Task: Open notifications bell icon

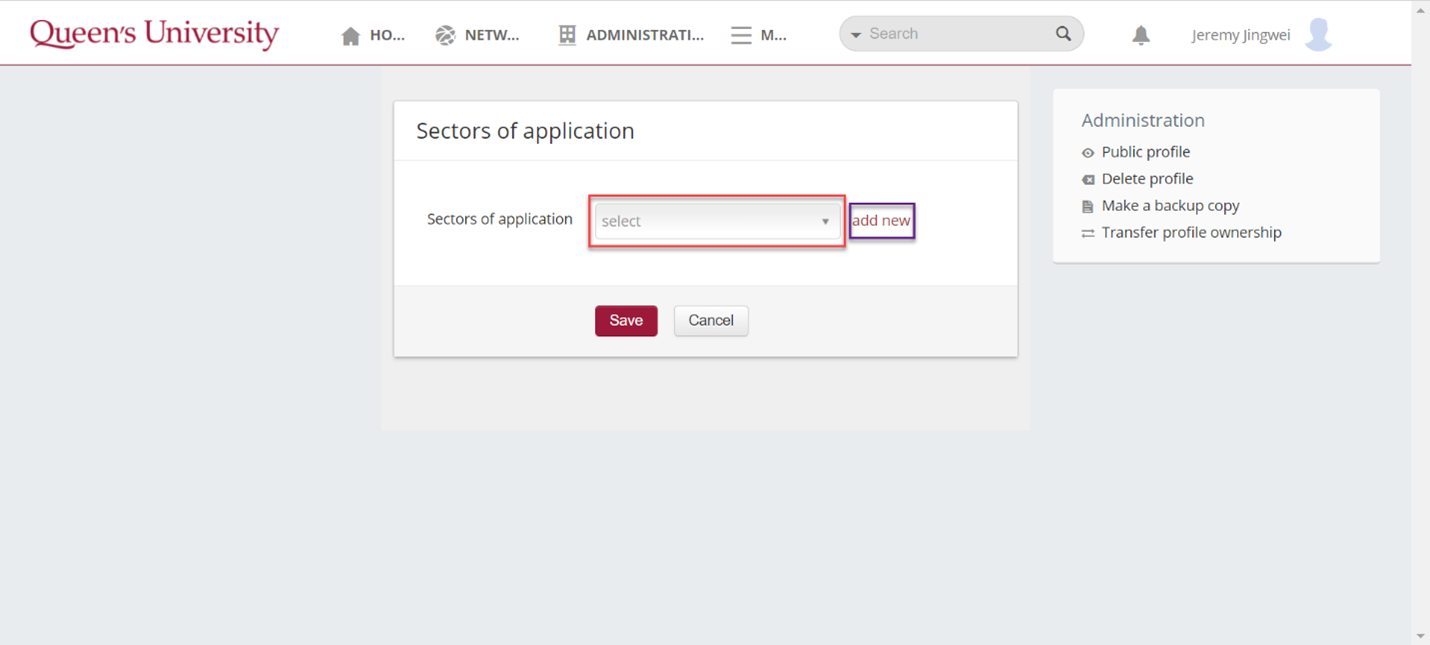Action: coord(1141,35)
